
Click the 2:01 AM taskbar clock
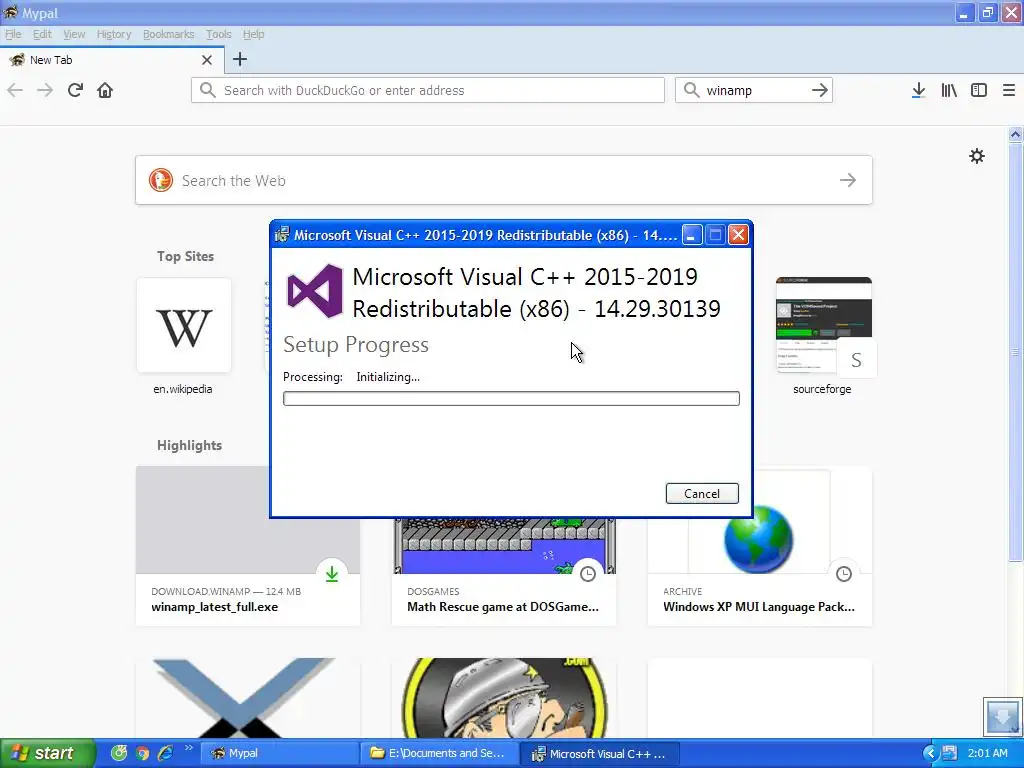click(987, 753)
